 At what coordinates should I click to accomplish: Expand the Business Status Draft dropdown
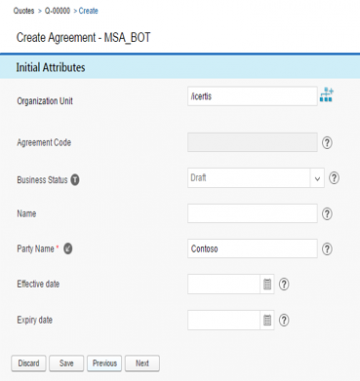(x=317, y=178)
